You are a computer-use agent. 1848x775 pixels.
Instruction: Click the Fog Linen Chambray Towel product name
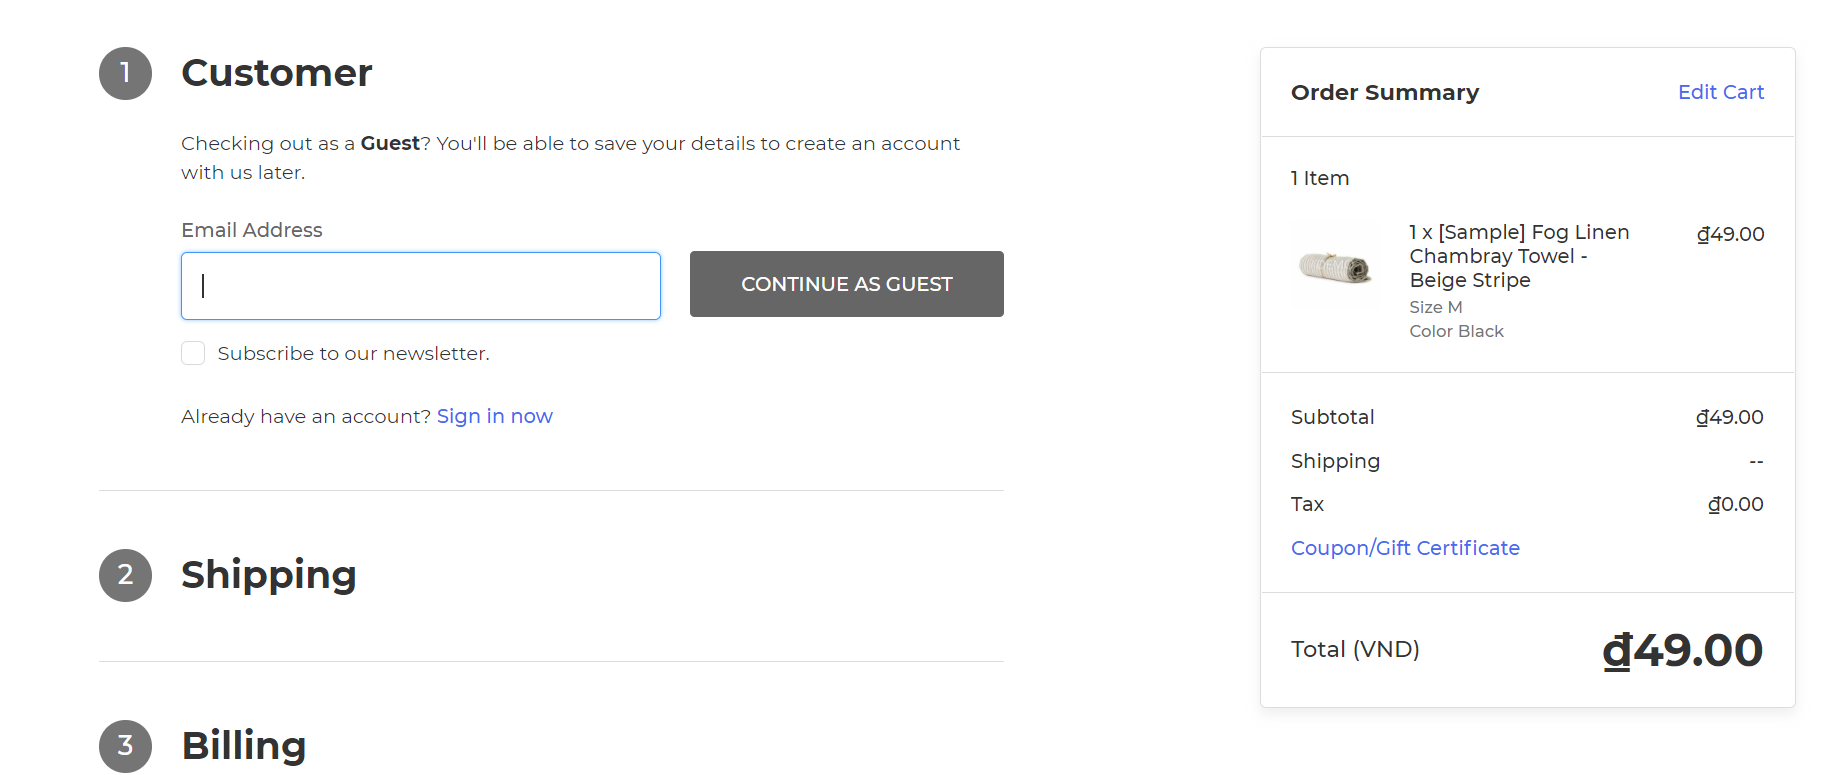coord(1518,256)
